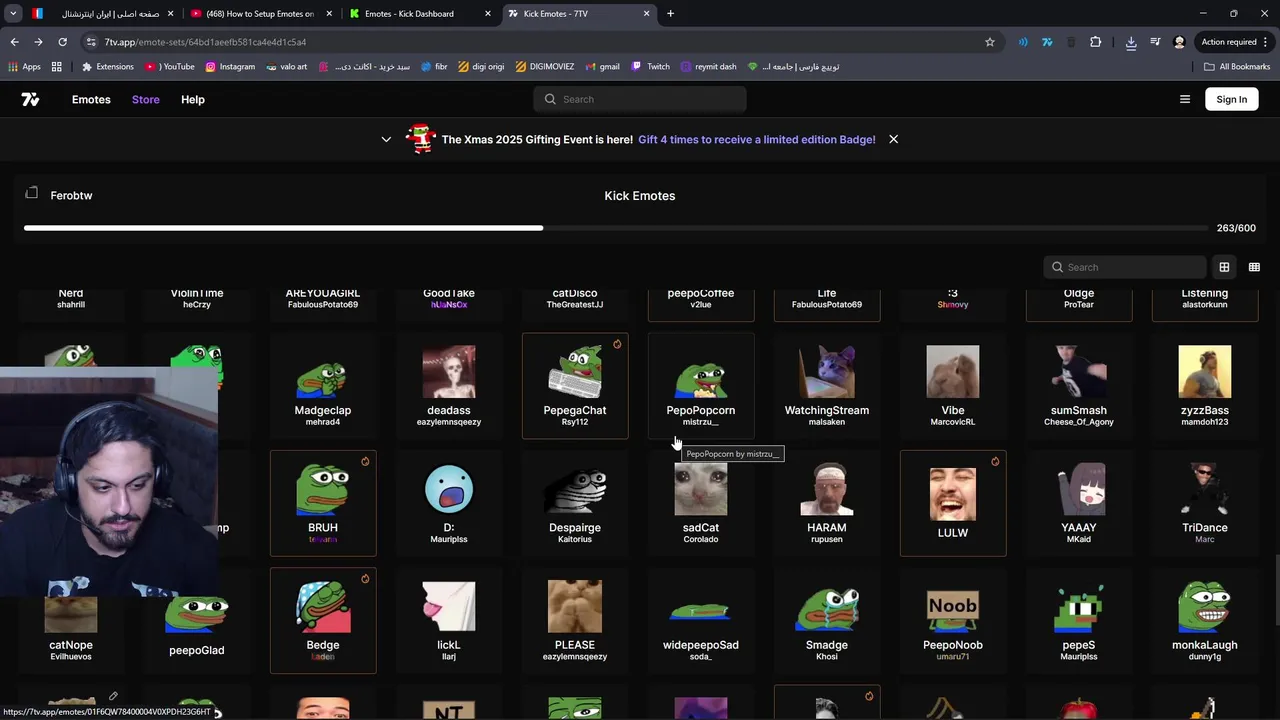Open the YAAAY emote
This screenshot has height=720, width=1280.
(x=1079, y=503)
